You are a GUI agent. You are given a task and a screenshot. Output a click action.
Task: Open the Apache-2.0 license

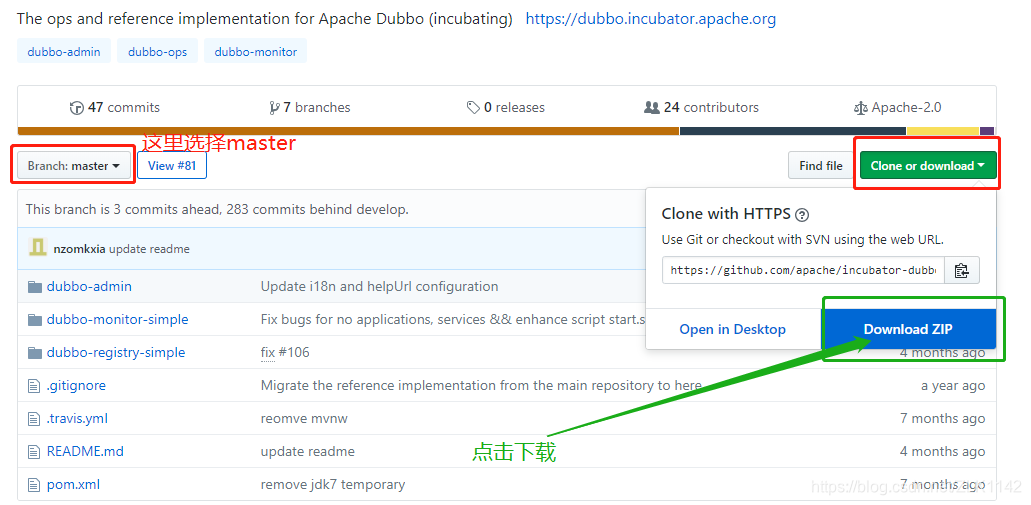(x=897, y=107)
